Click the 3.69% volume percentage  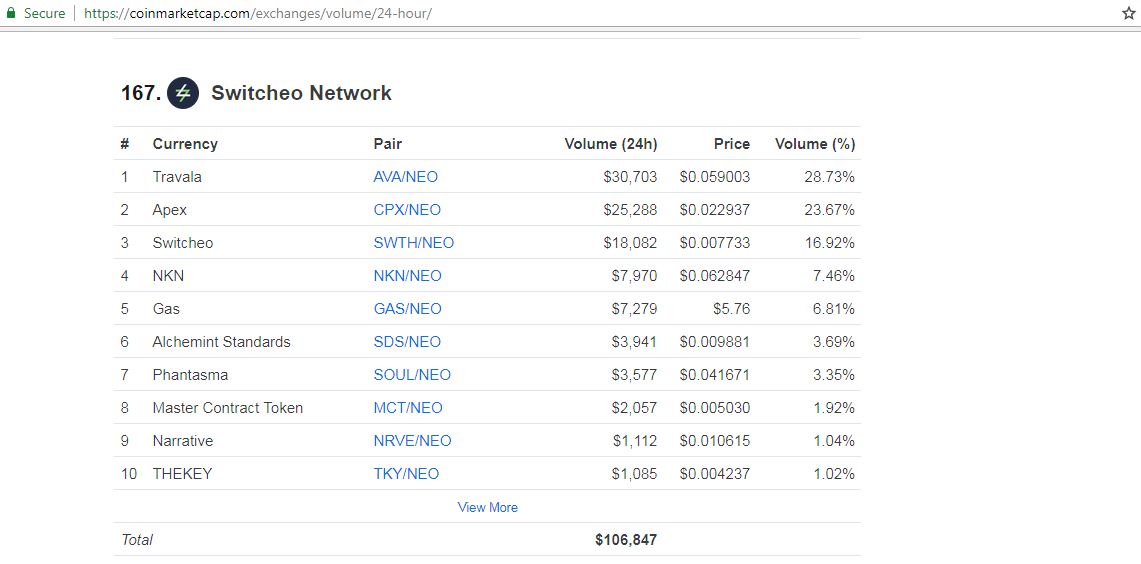click(x=834, y=341)
